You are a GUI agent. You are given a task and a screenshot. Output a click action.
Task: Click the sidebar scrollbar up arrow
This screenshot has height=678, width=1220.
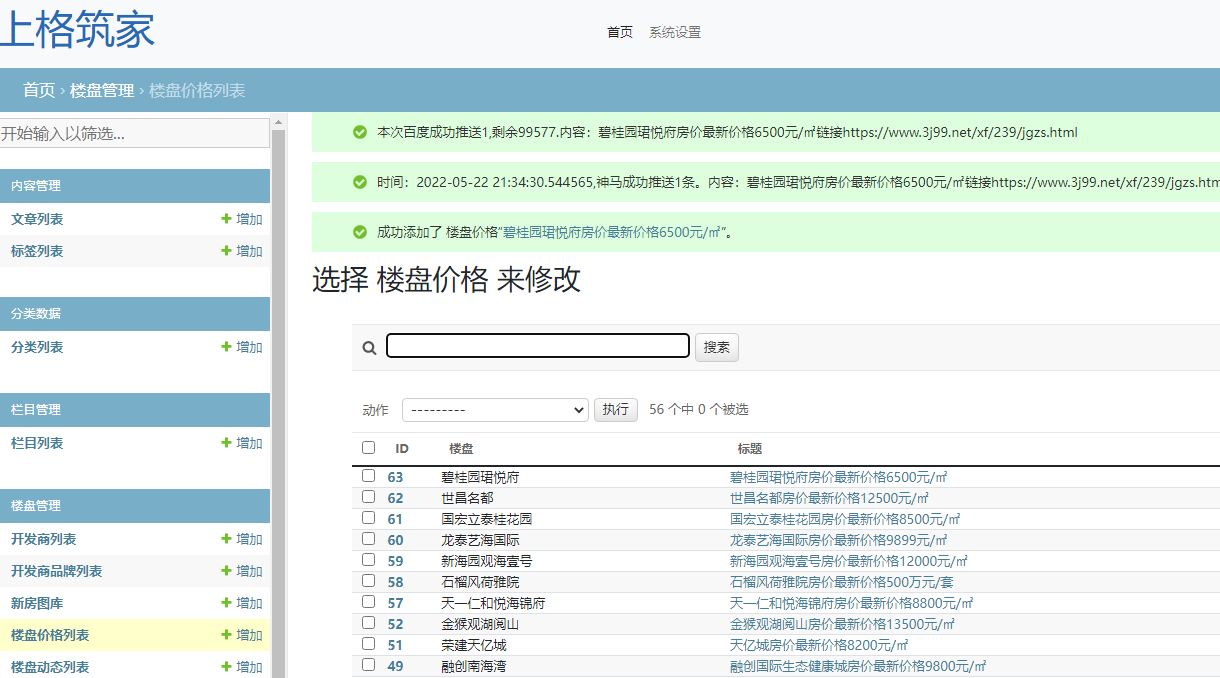tap(279, 122)
